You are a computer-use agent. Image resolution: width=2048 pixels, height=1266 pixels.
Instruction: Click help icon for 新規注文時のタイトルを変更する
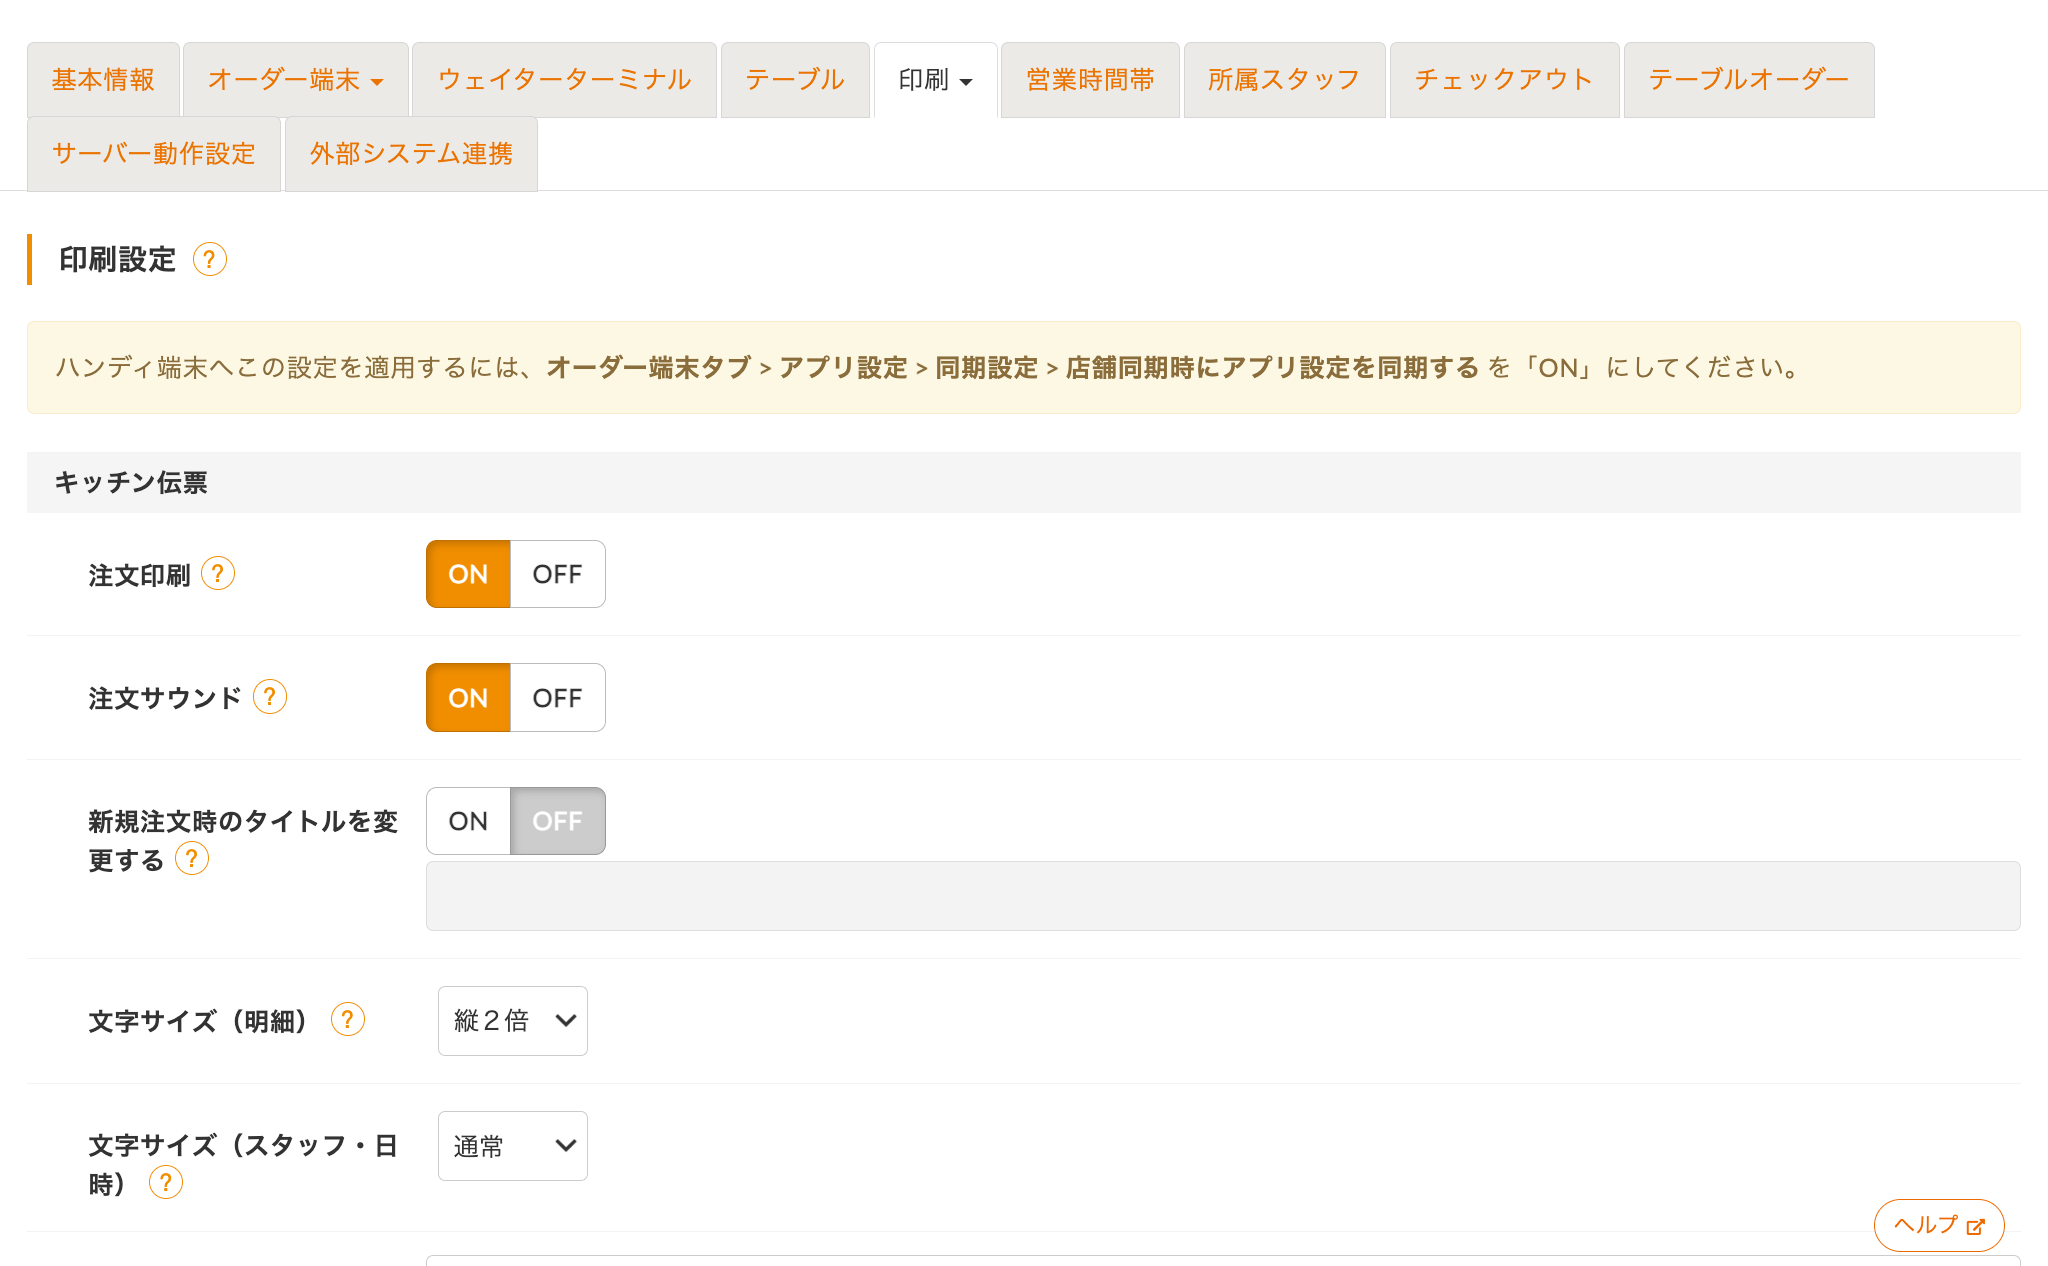192,859
